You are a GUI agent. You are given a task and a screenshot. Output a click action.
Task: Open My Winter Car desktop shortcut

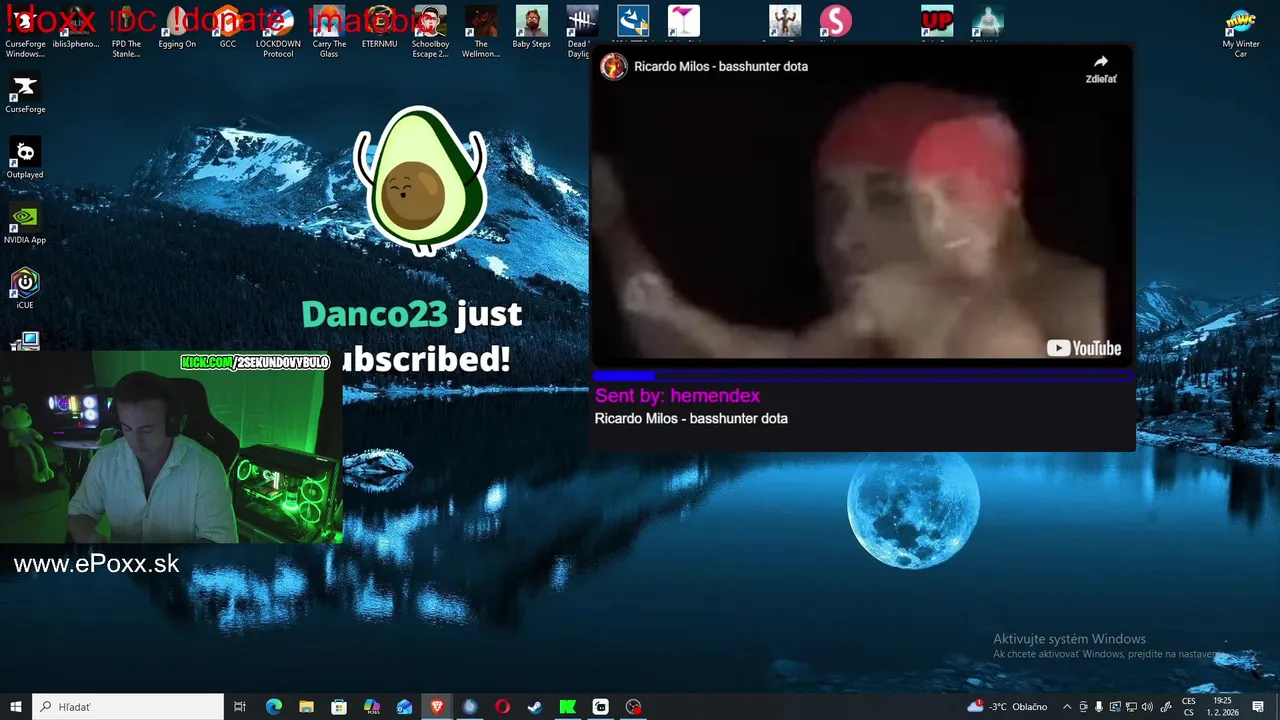click(x=1241, y=32)
